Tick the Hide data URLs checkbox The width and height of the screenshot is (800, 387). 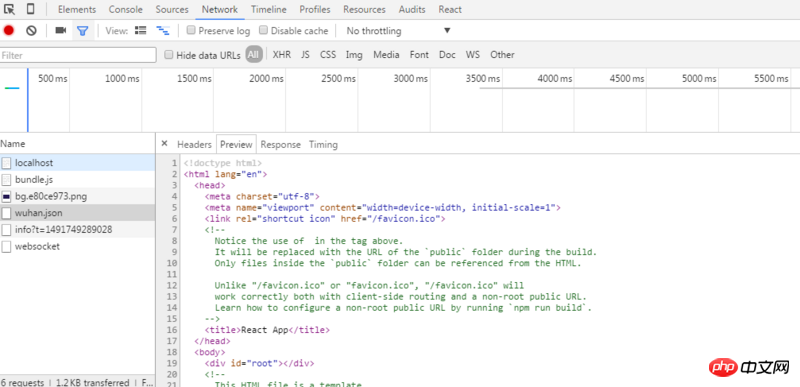[x=169, y=55]
